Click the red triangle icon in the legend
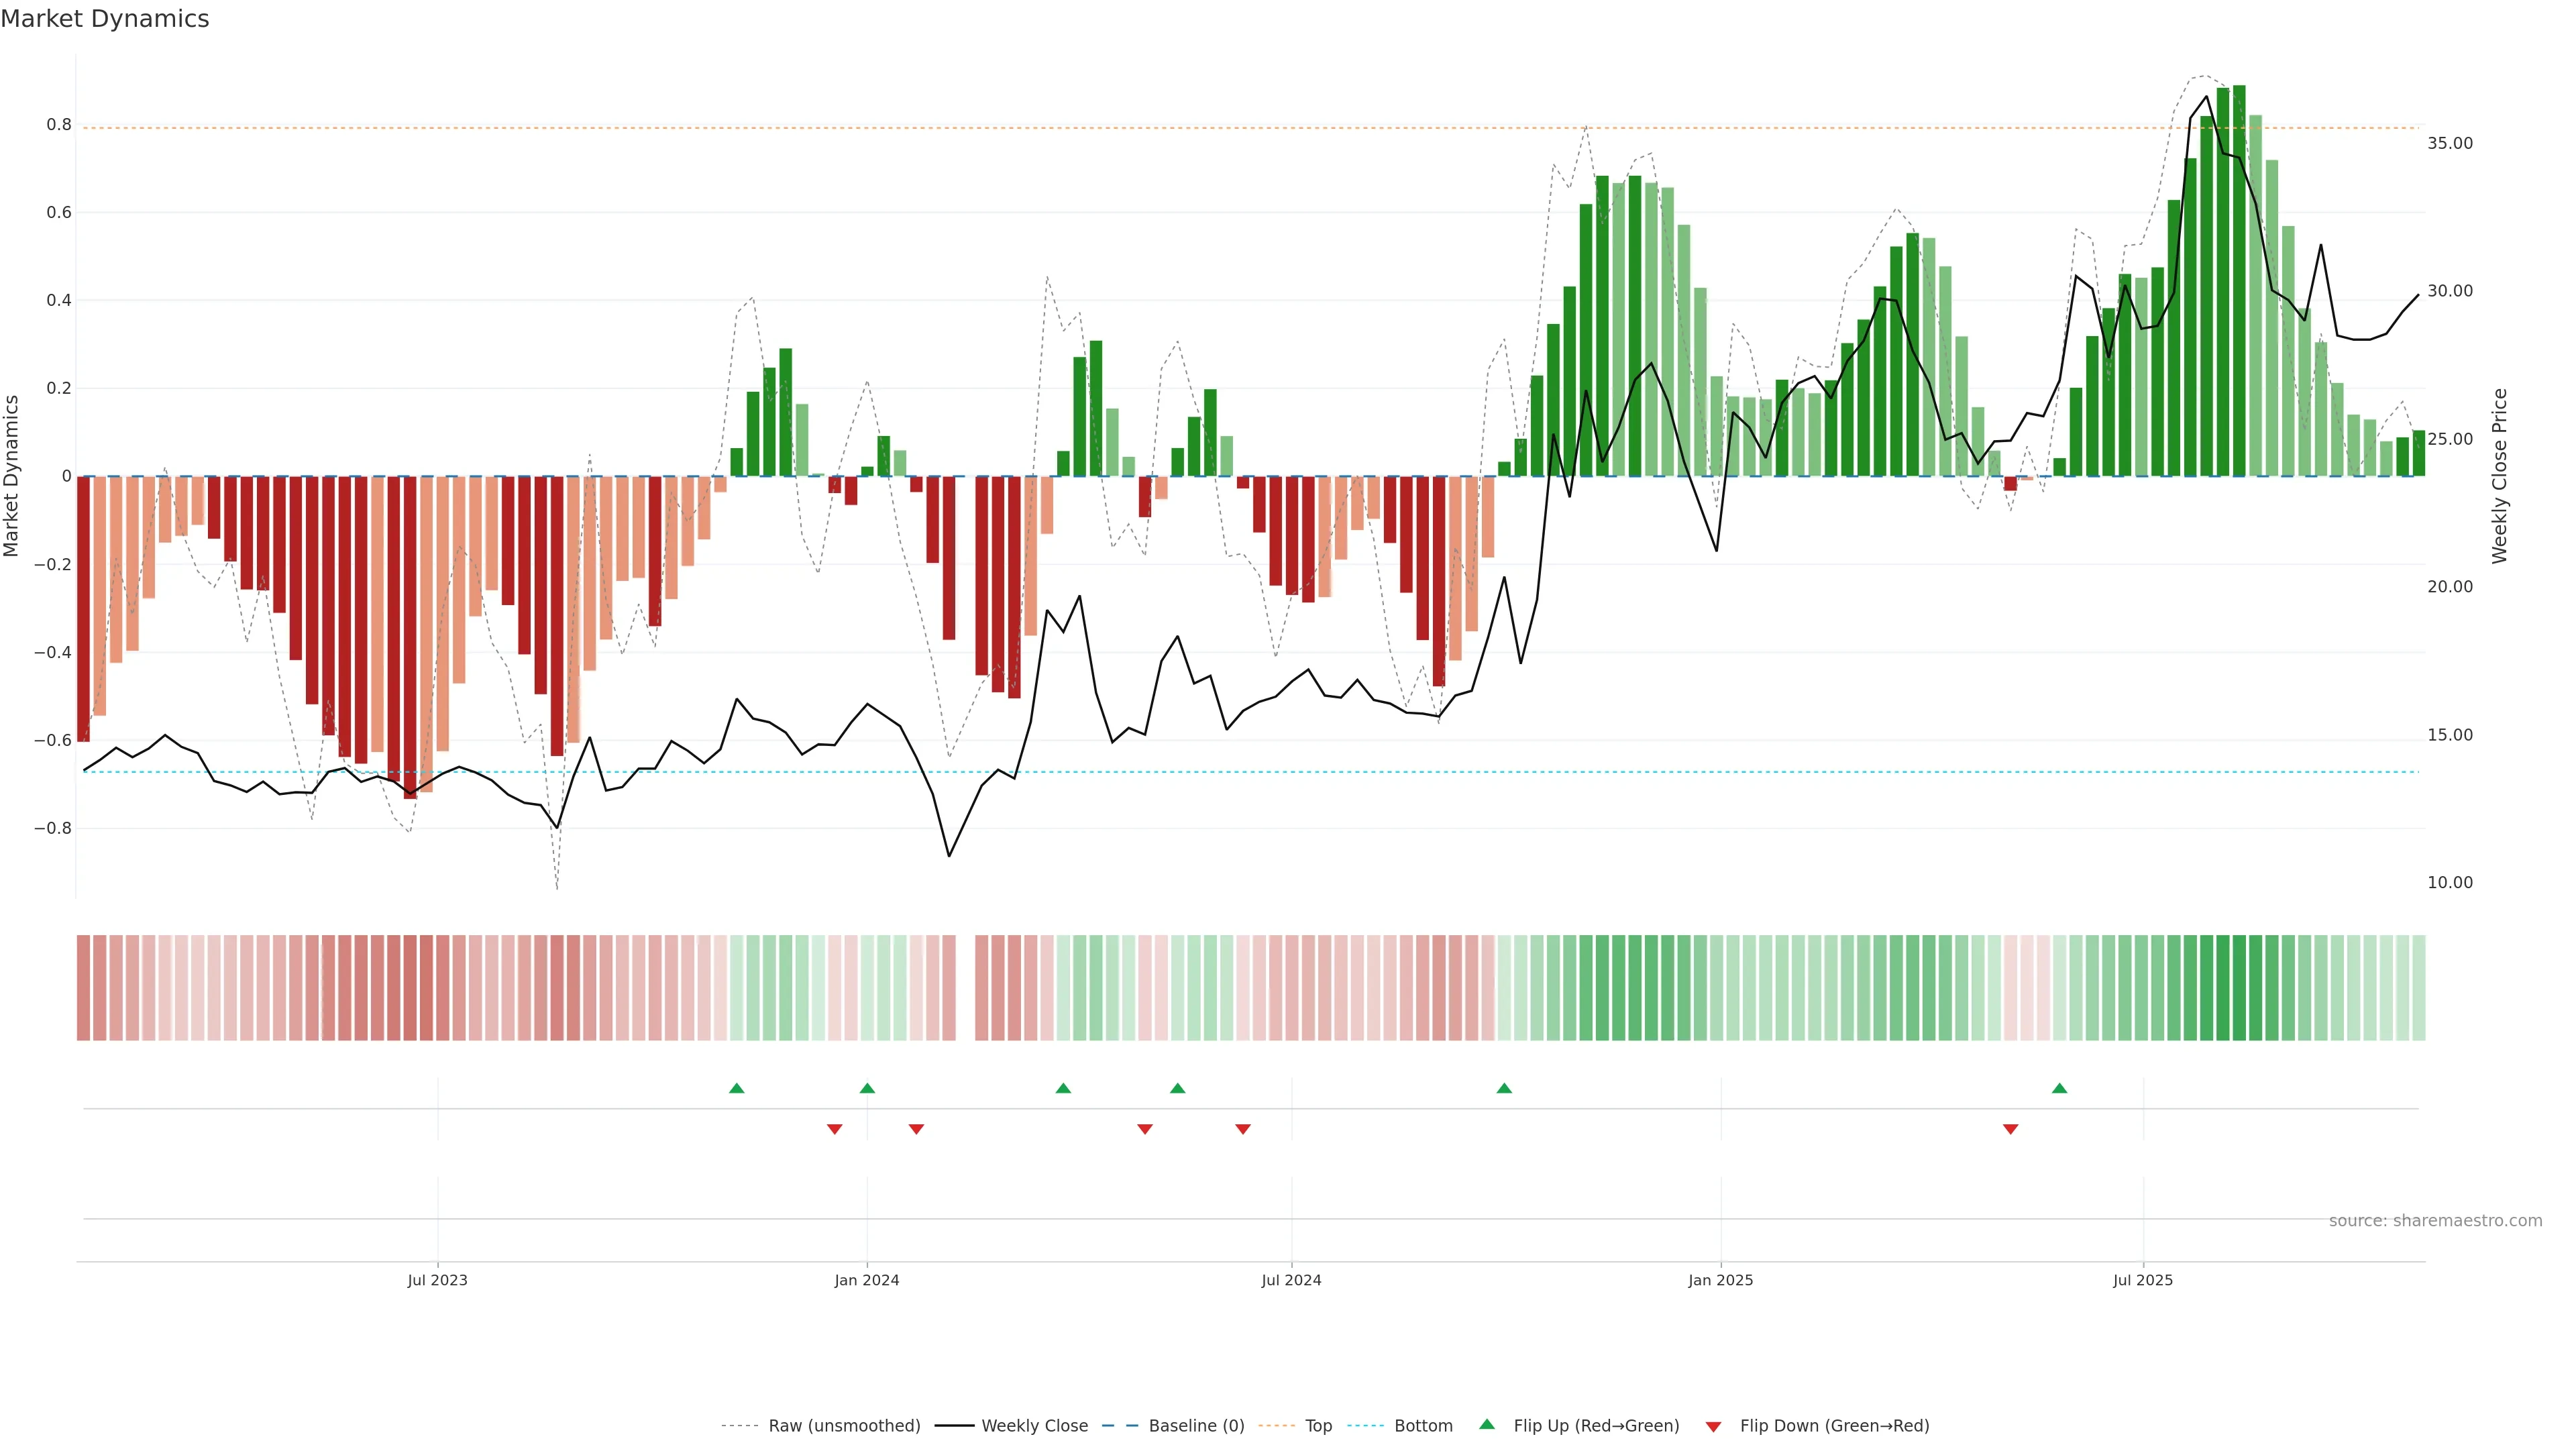Viewport: 2576px width, 1449px height. (1713, 1426)
